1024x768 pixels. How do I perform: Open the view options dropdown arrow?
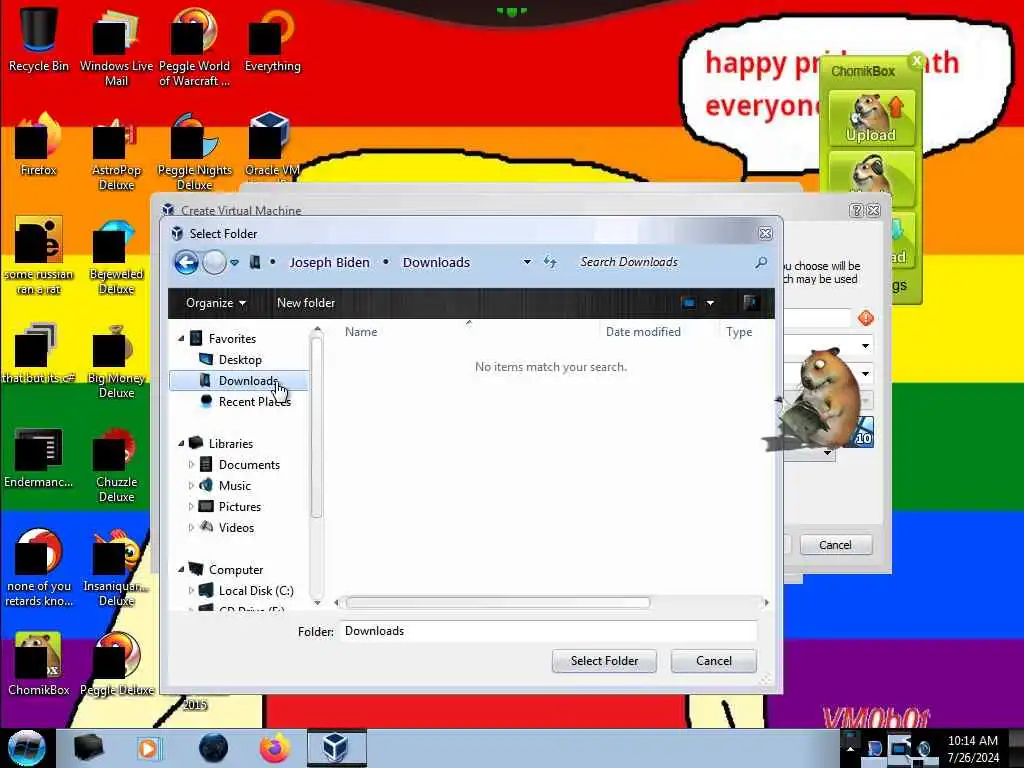pos(710,303)
